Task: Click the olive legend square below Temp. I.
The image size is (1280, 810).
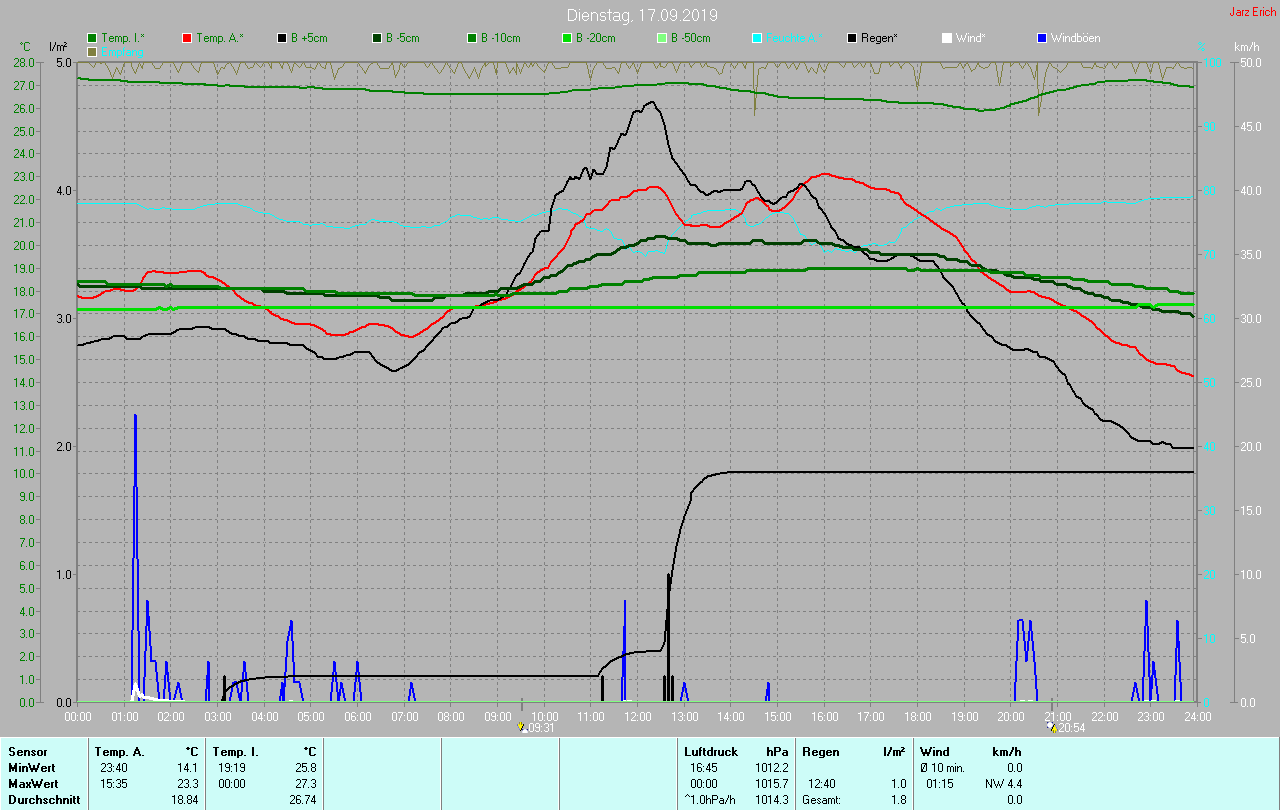Action: (93, 51)
